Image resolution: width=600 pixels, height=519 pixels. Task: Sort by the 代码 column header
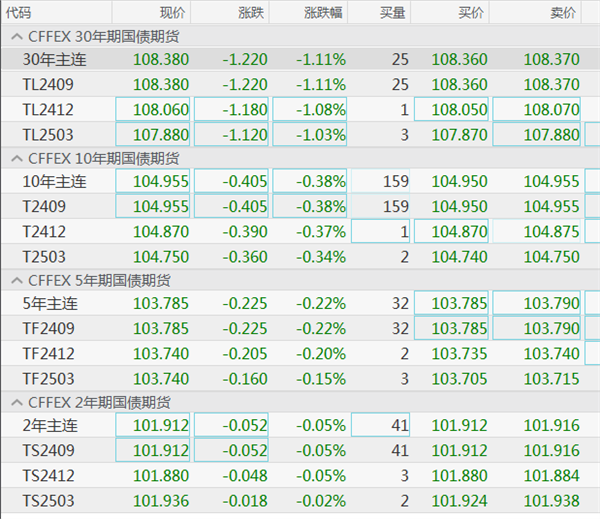point(18,13)
